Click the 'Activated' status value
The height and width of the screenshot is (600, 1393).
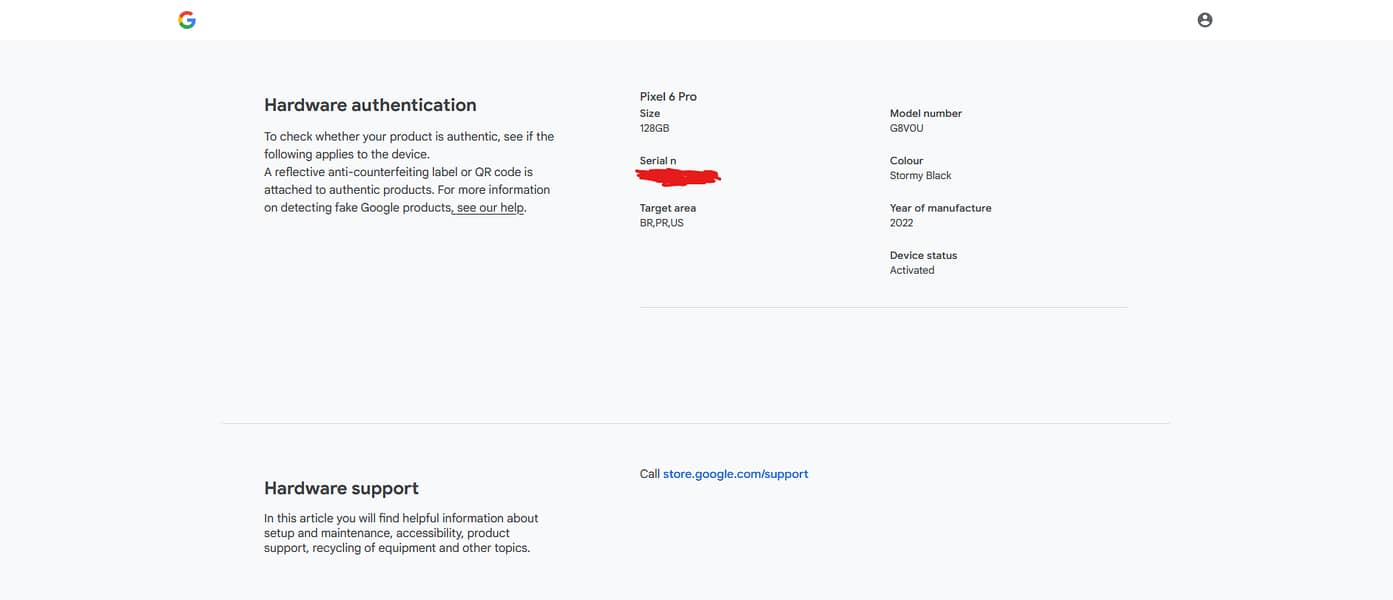coord(912,270)
